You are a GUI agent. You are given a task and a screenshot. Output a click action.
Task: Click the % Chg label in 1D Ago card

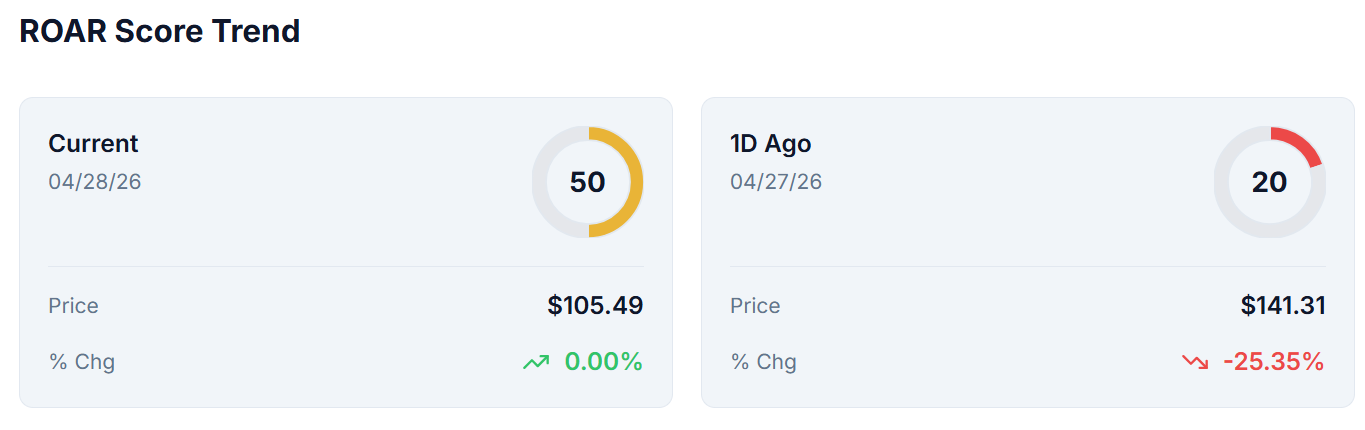pyautogui.click(x=764, y=362)
